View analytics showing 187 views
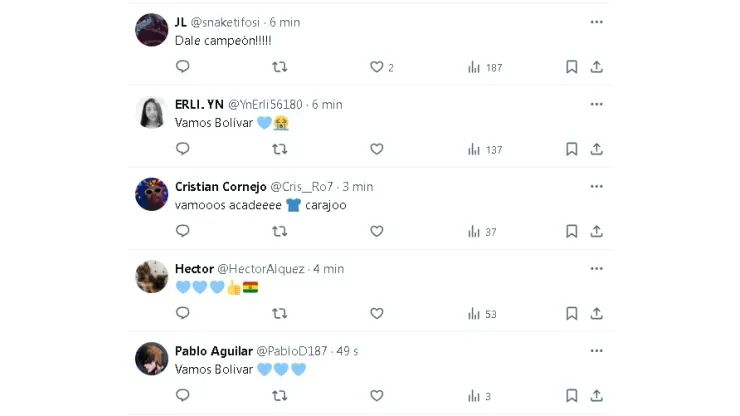This screenshot has height=416, width=740. click(x=484, y=67)
